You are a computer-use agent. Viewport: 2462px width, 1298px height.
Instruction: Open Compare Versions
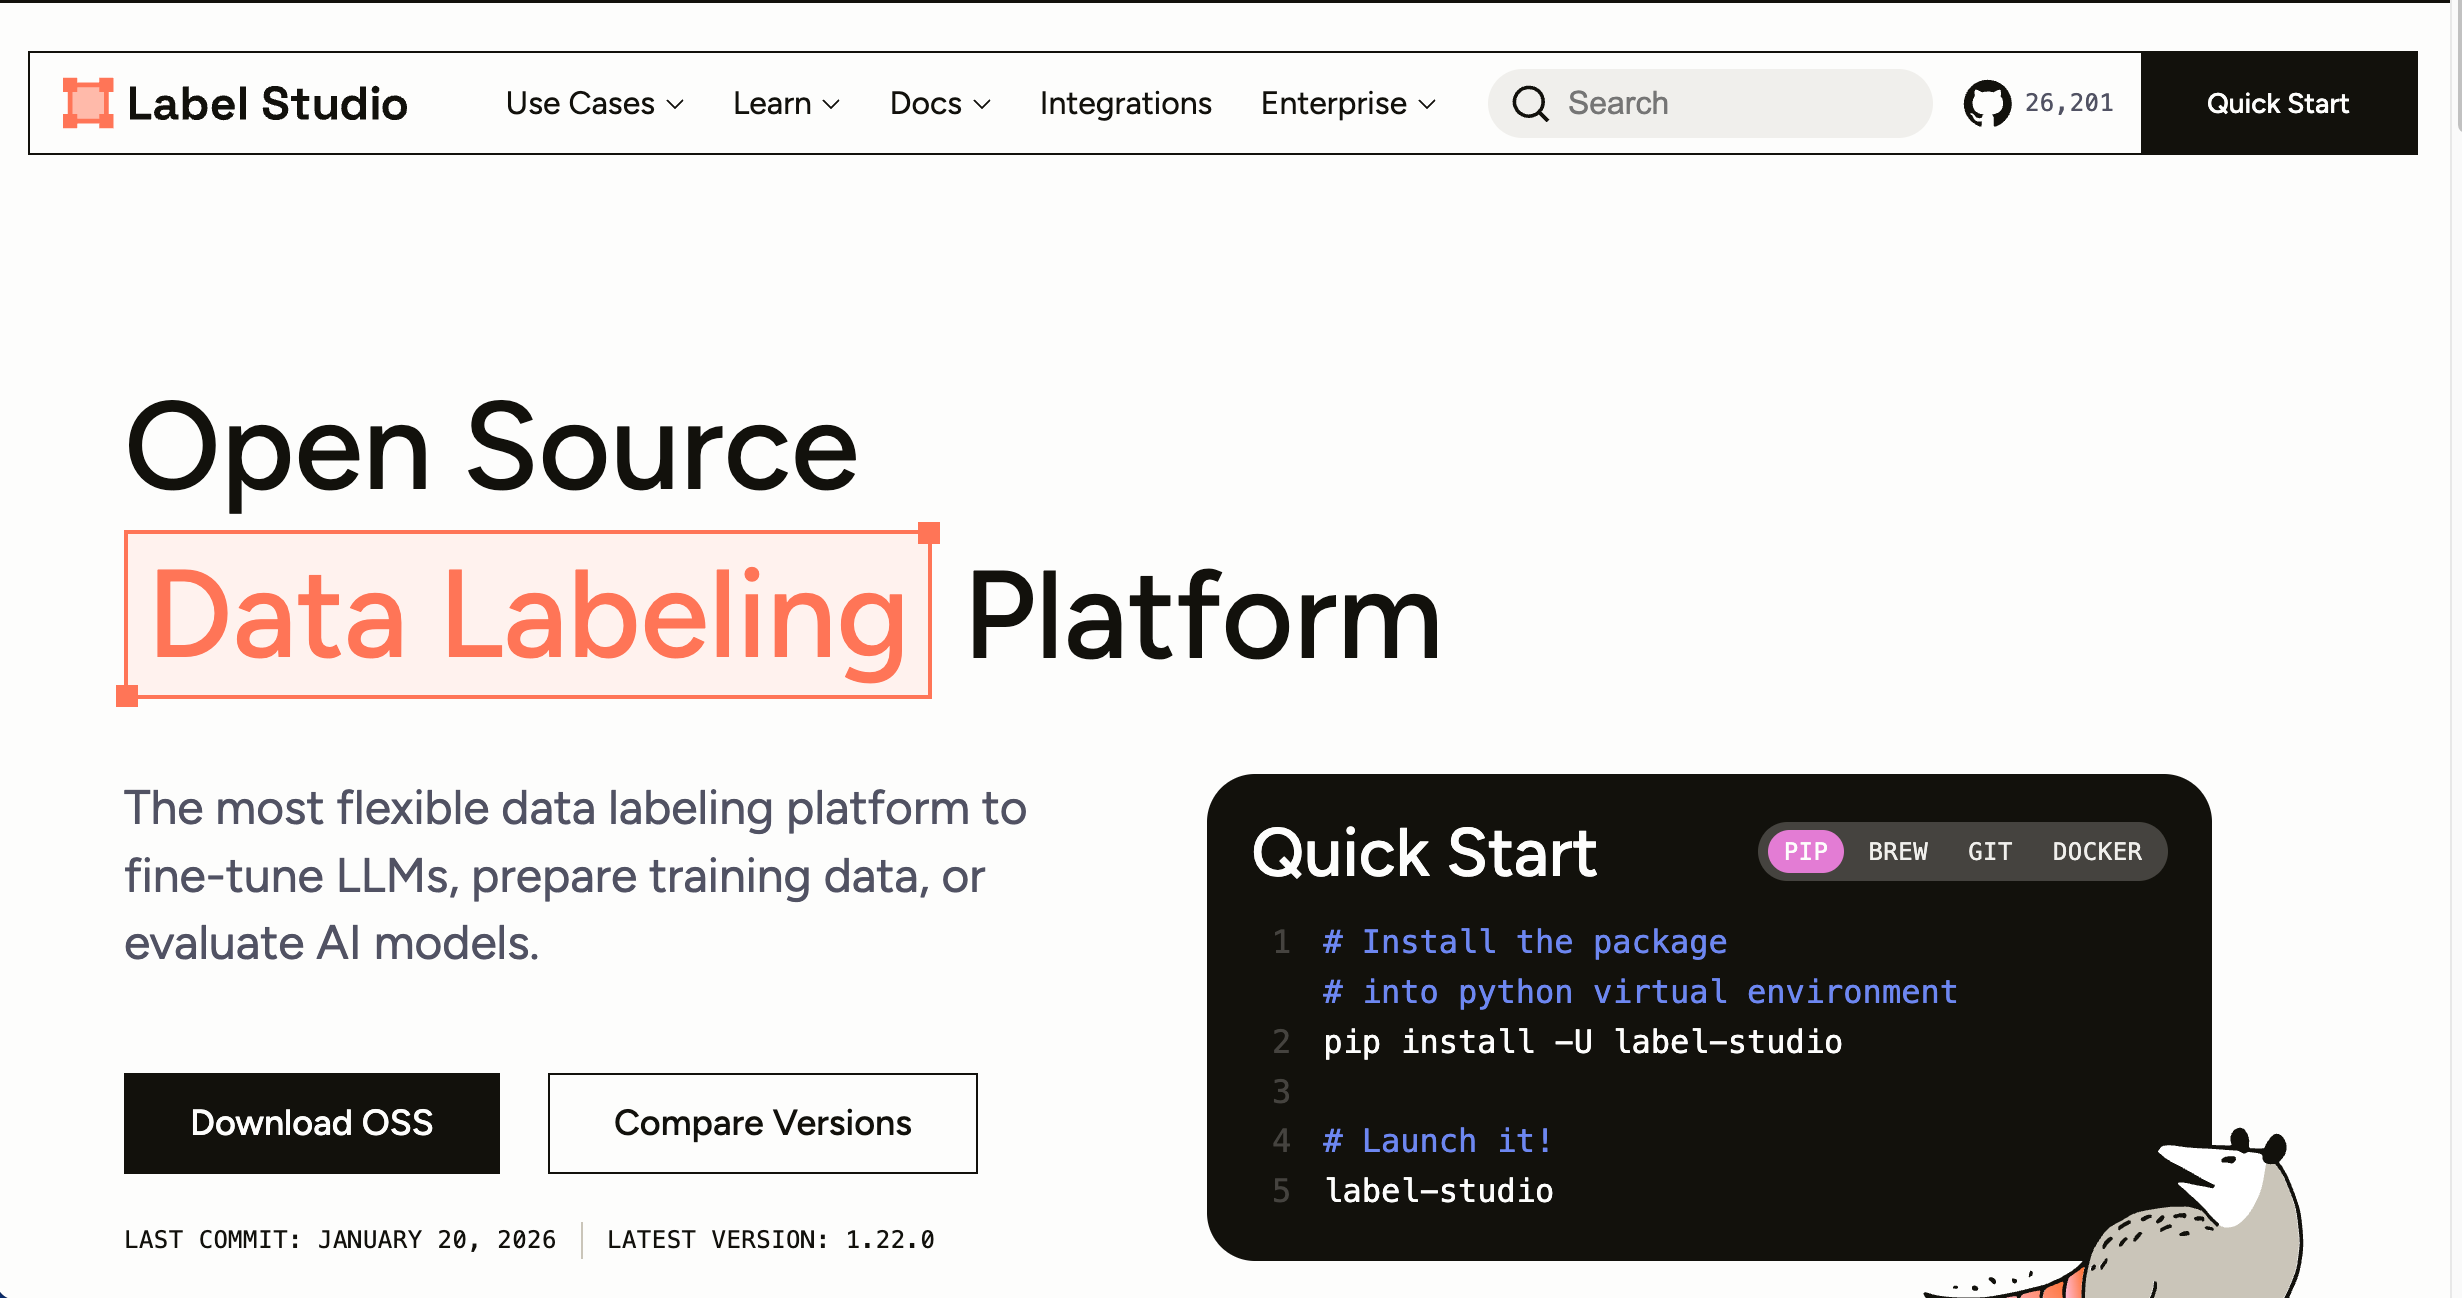click(762, 1122)
